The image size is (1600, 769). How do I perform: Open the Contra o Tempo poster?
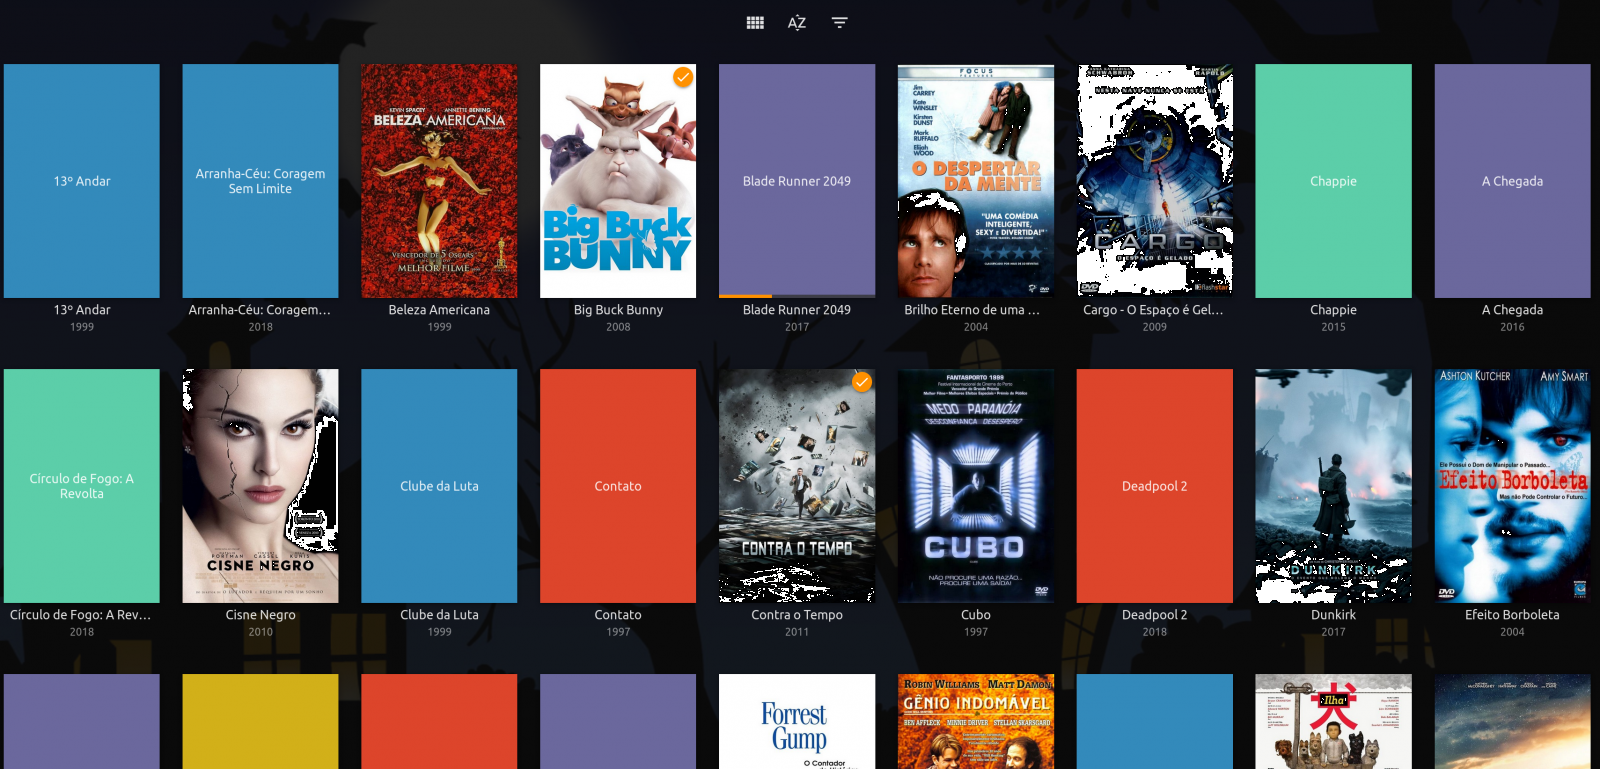coord(797,486)
